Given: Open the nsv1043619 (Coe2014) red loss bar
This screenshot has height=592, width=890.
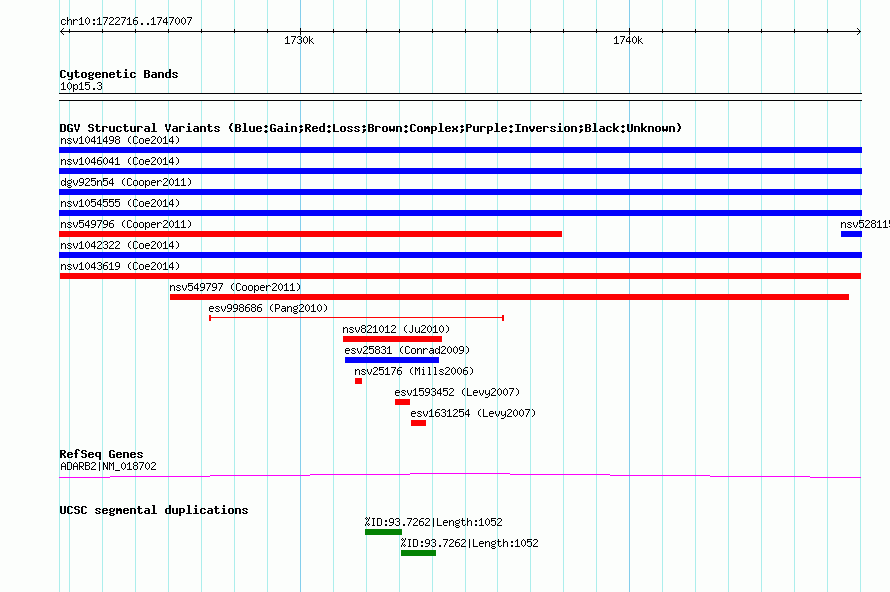Looking at the screenshot, I should pyautogui.click(x=460, y=276).
